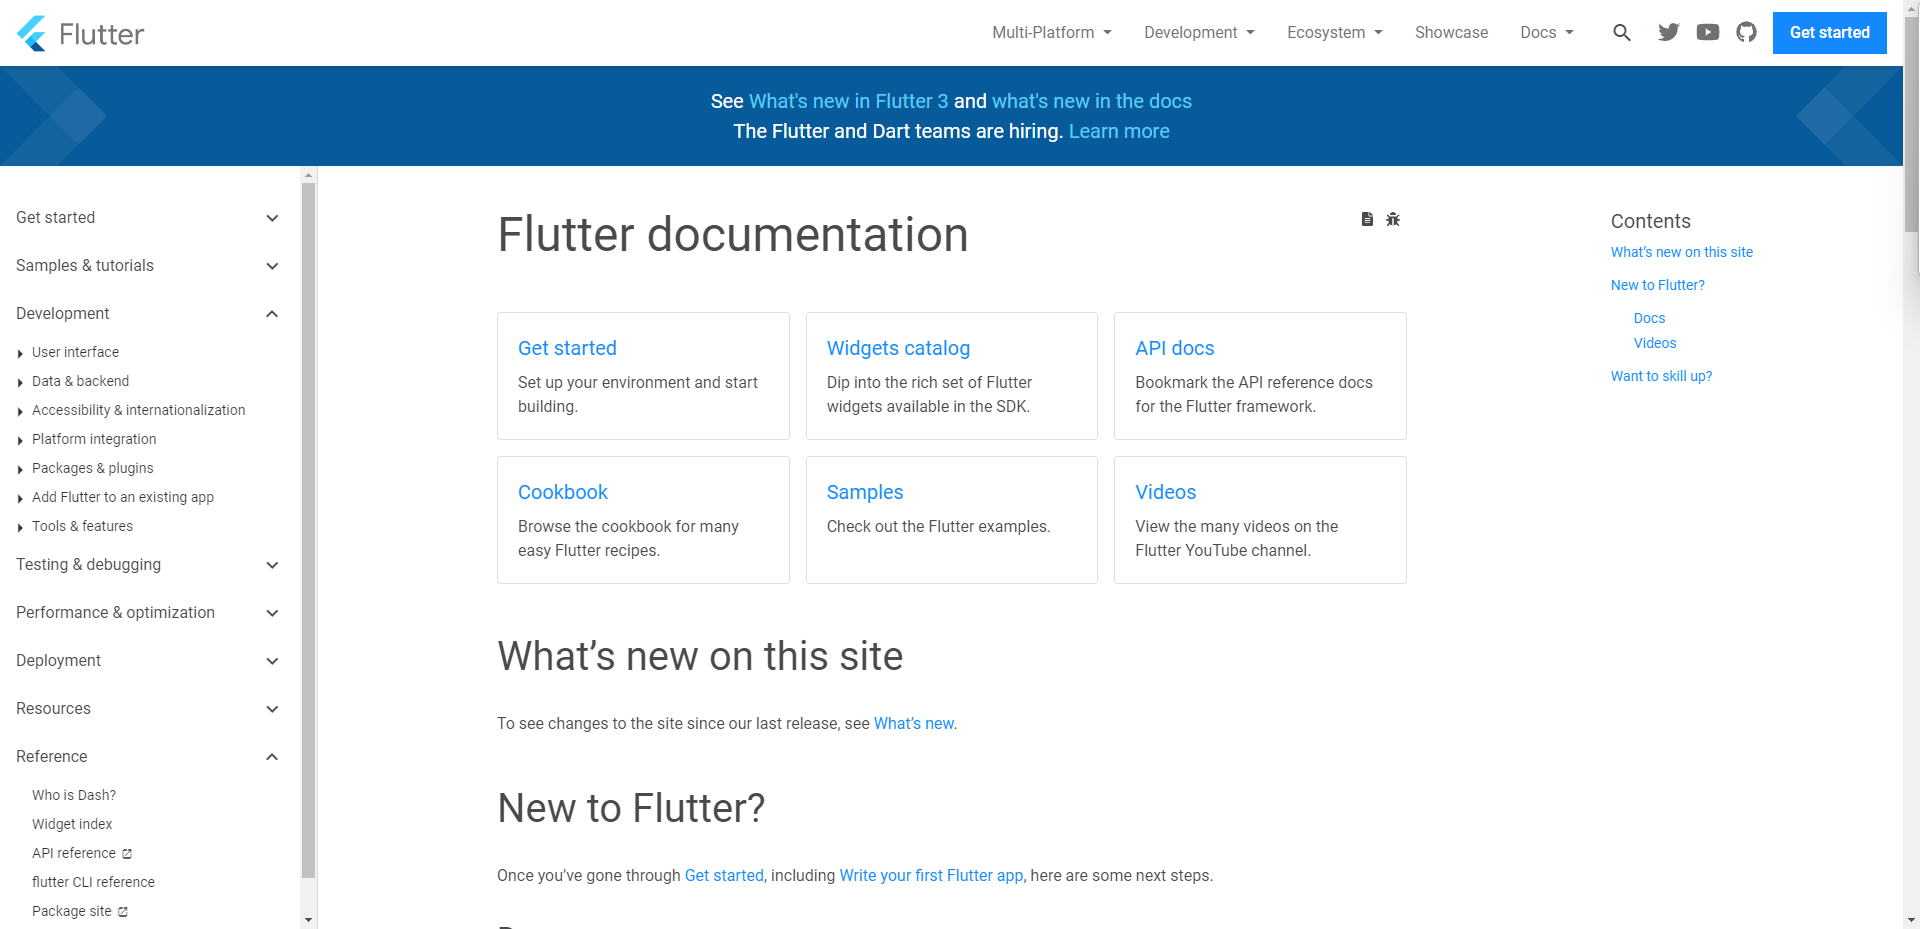Open the Cookbook card
The image size is (1920, 929).
pyautogui.click(x=643, y=520)
